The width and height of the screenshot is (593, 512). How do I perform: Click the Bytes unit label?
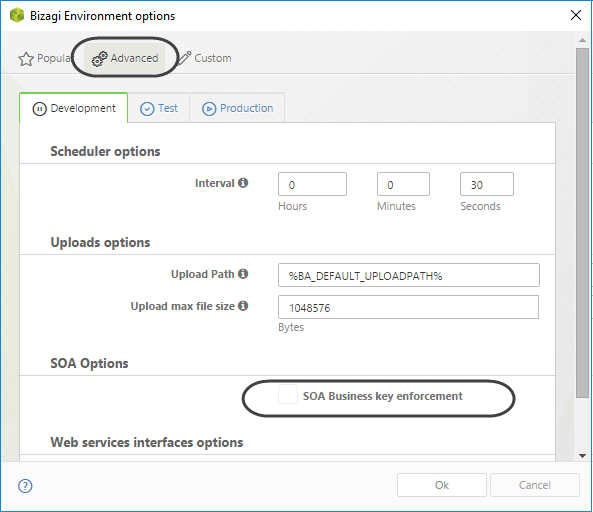pos(291,327)
